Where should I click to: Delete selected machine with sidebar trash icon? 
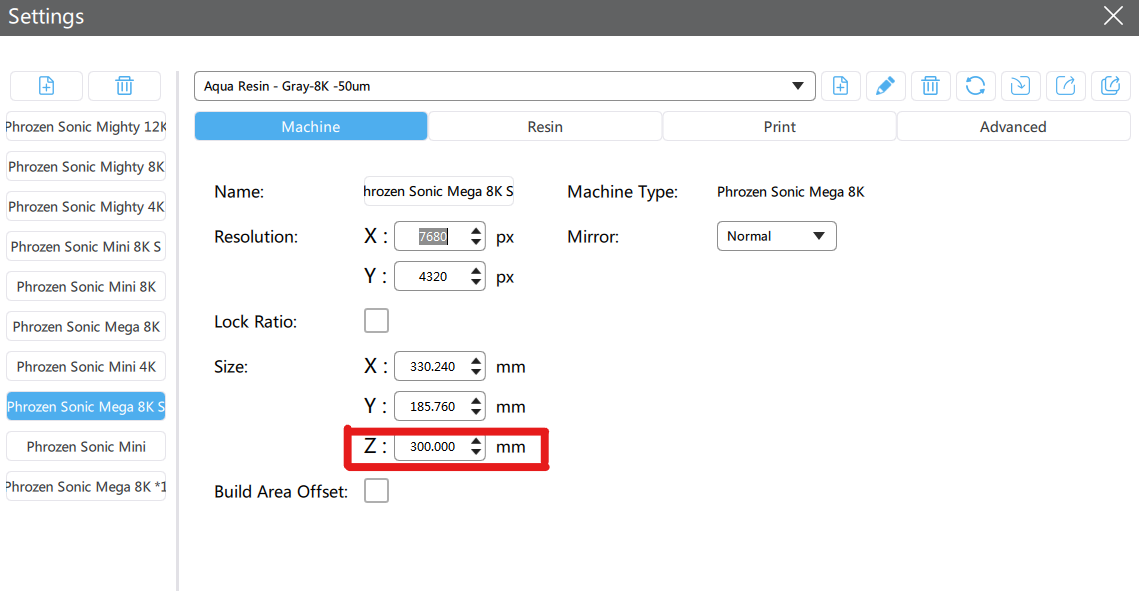[x=124, y=86]
